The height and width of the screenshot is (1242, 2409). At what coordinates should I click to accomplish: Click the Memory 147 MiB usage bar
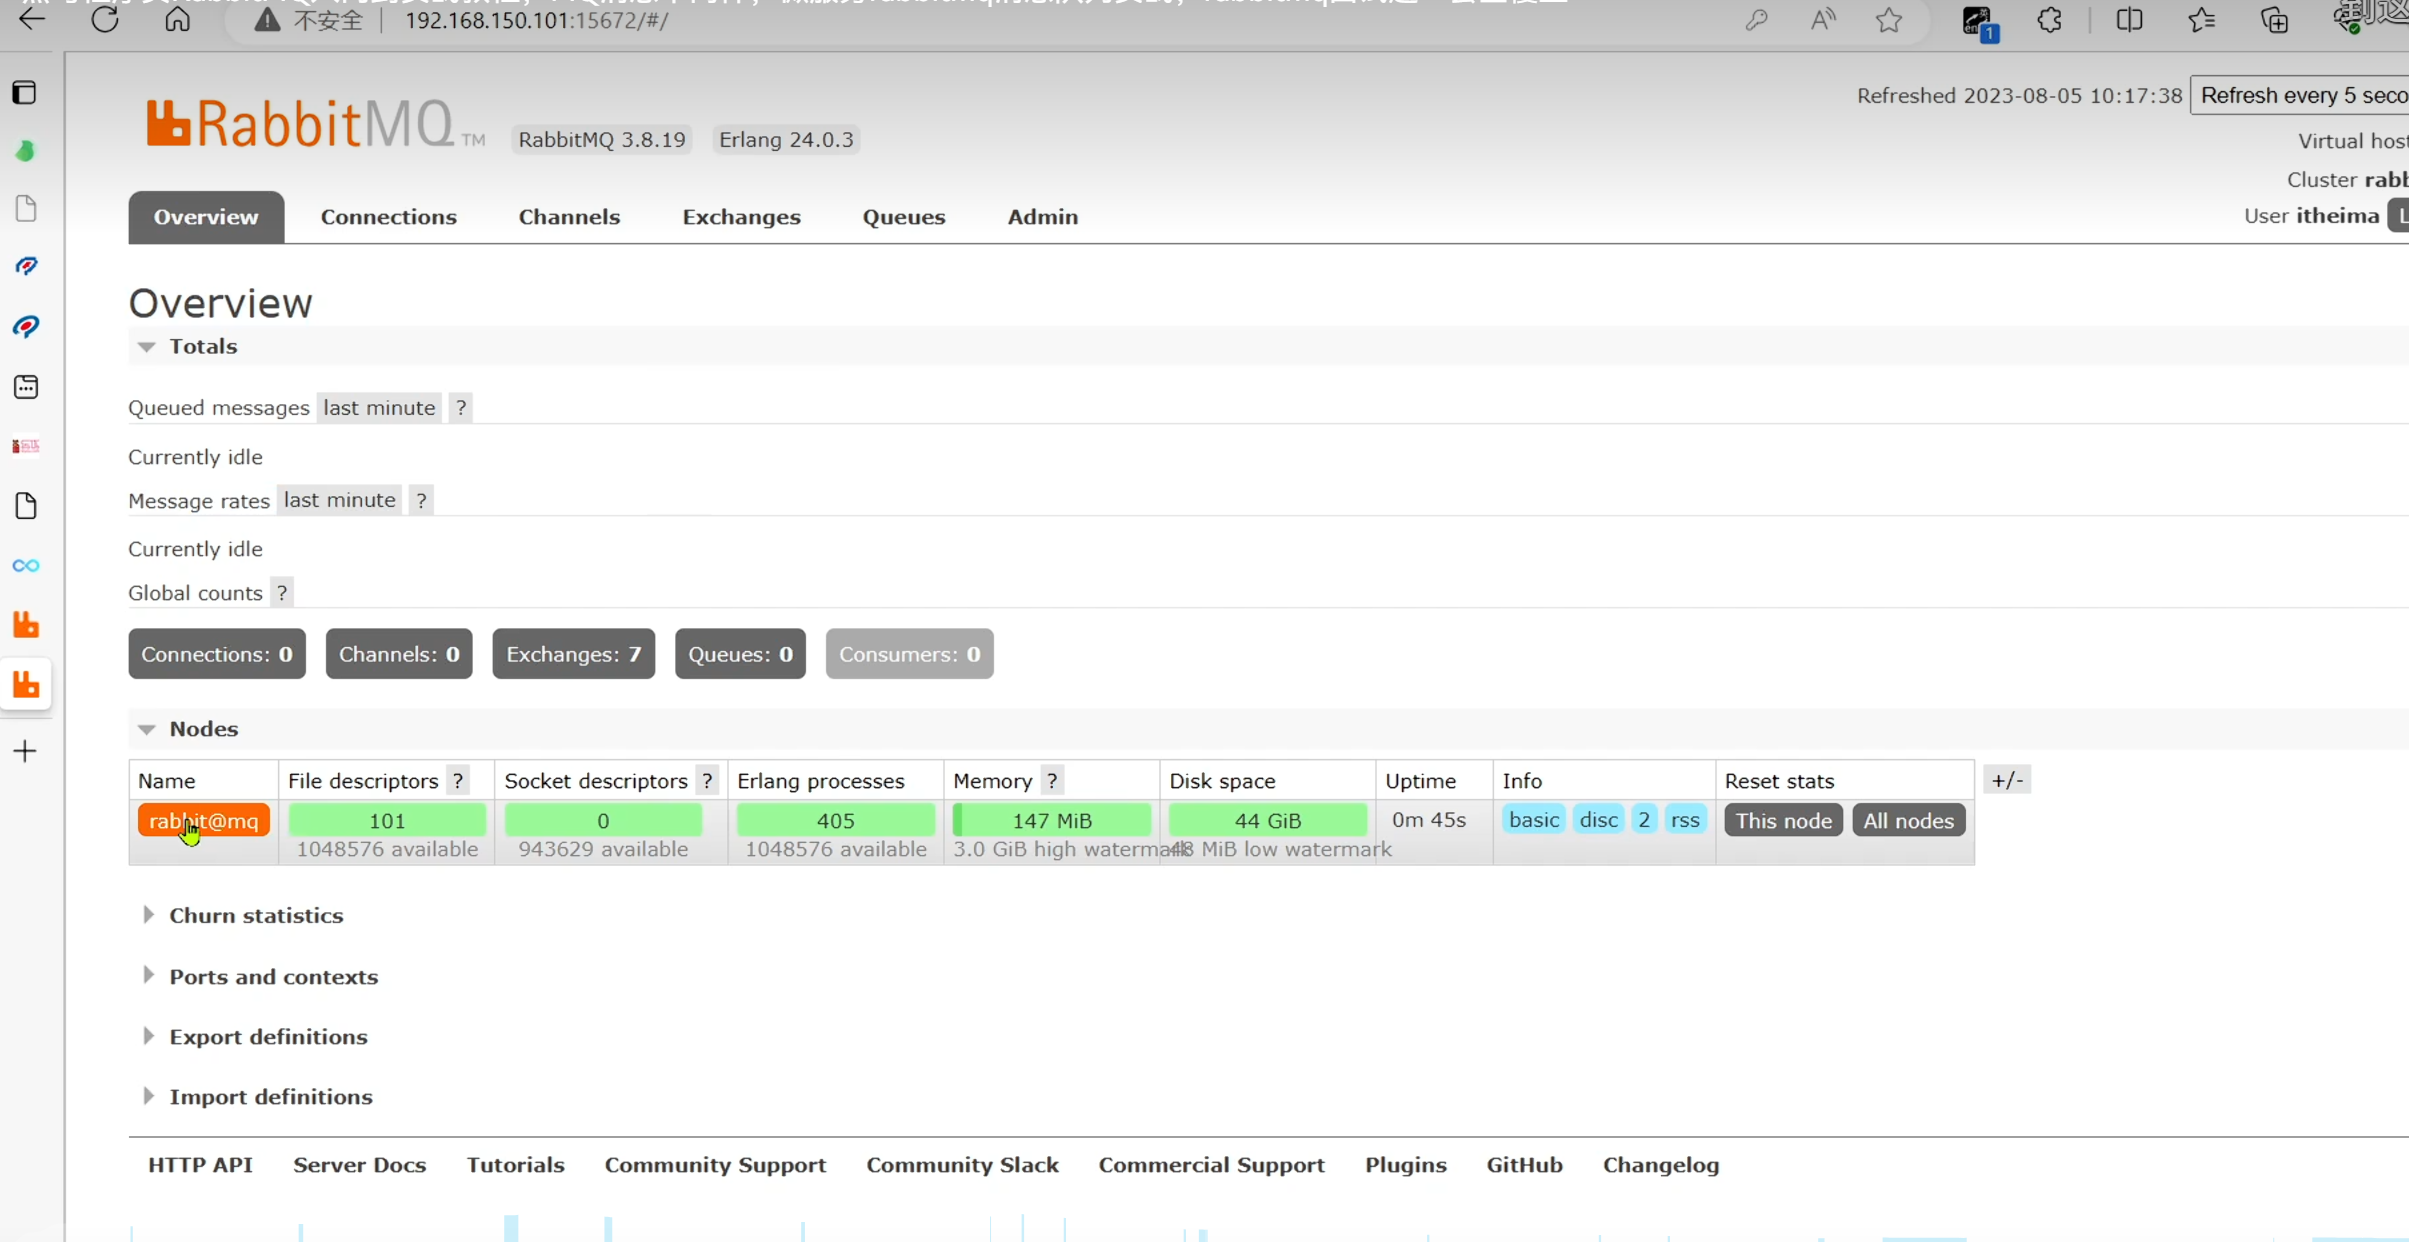tap(1051, 820)
